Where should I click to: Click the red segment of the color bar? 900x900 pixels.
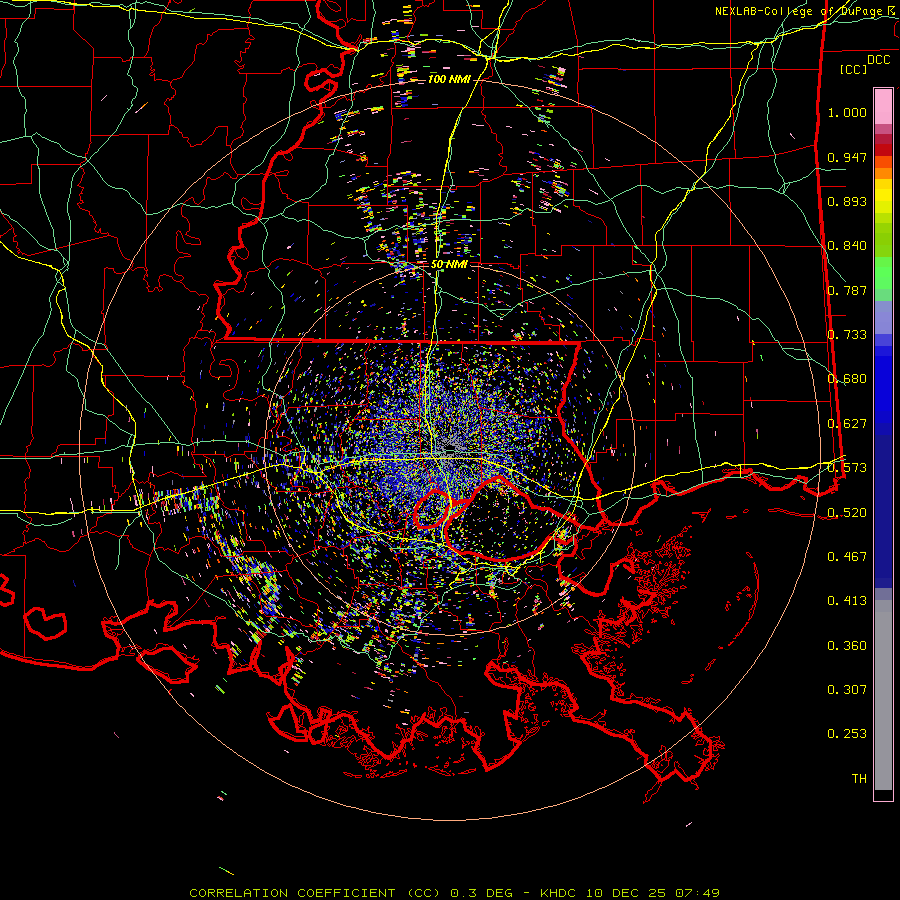pyautogui.click(x=883, y=150)
